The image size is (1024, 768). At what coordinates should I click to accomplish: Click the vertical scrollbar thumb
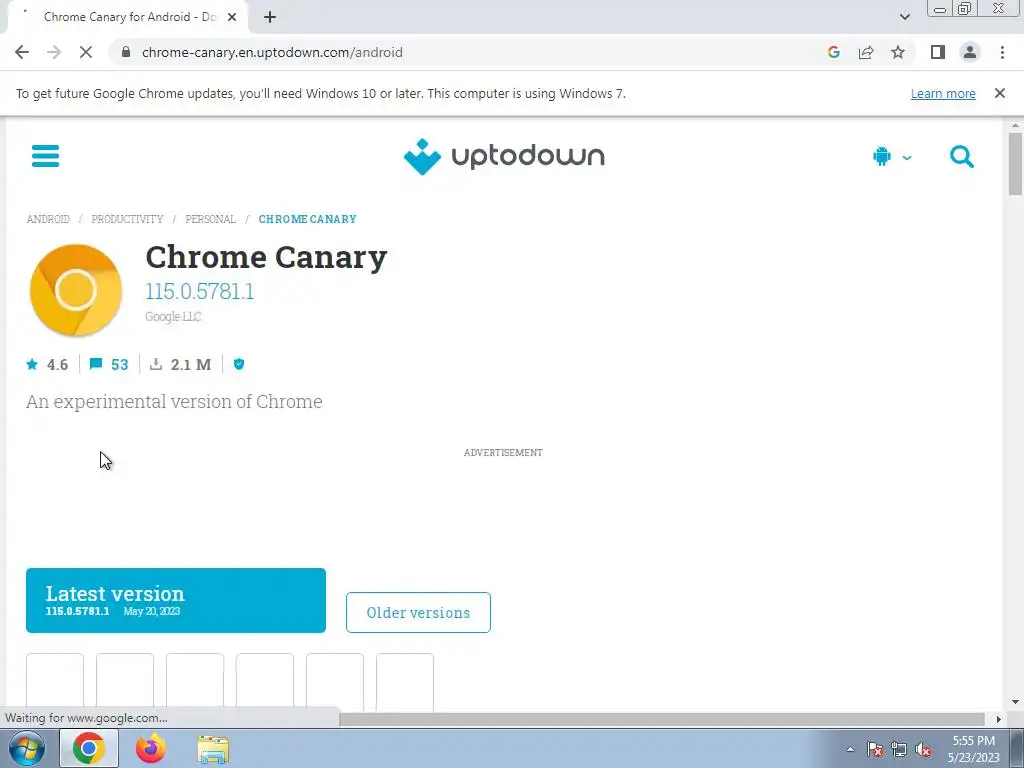[x=1015, y=163]
